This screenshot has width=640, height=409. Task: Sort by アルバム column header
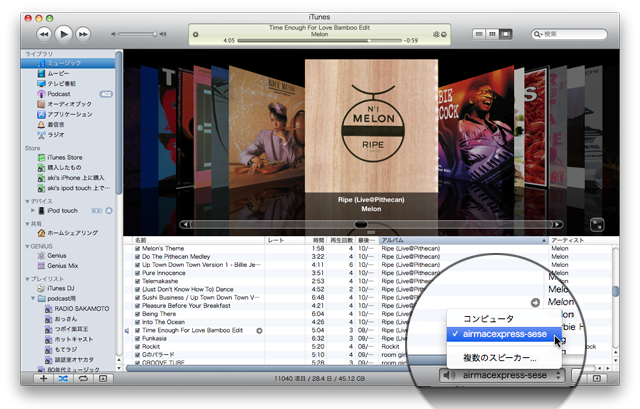pos(463,240)
